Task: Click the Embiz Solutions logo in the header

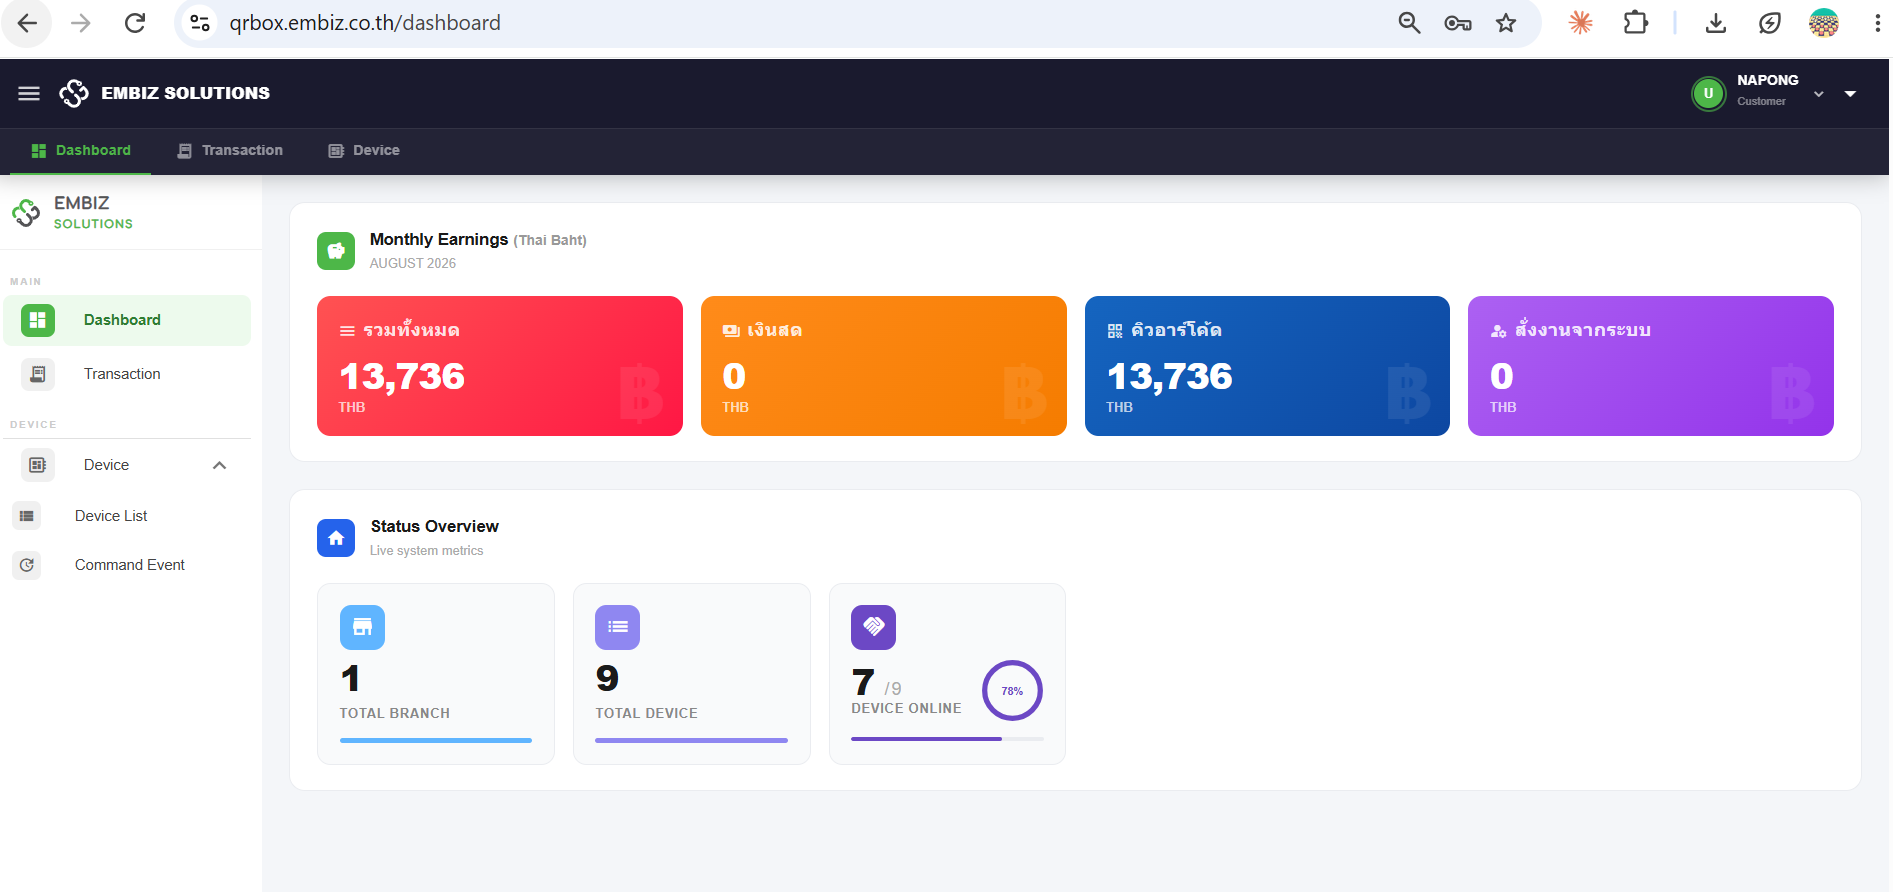Action: (x=74, y=93)
